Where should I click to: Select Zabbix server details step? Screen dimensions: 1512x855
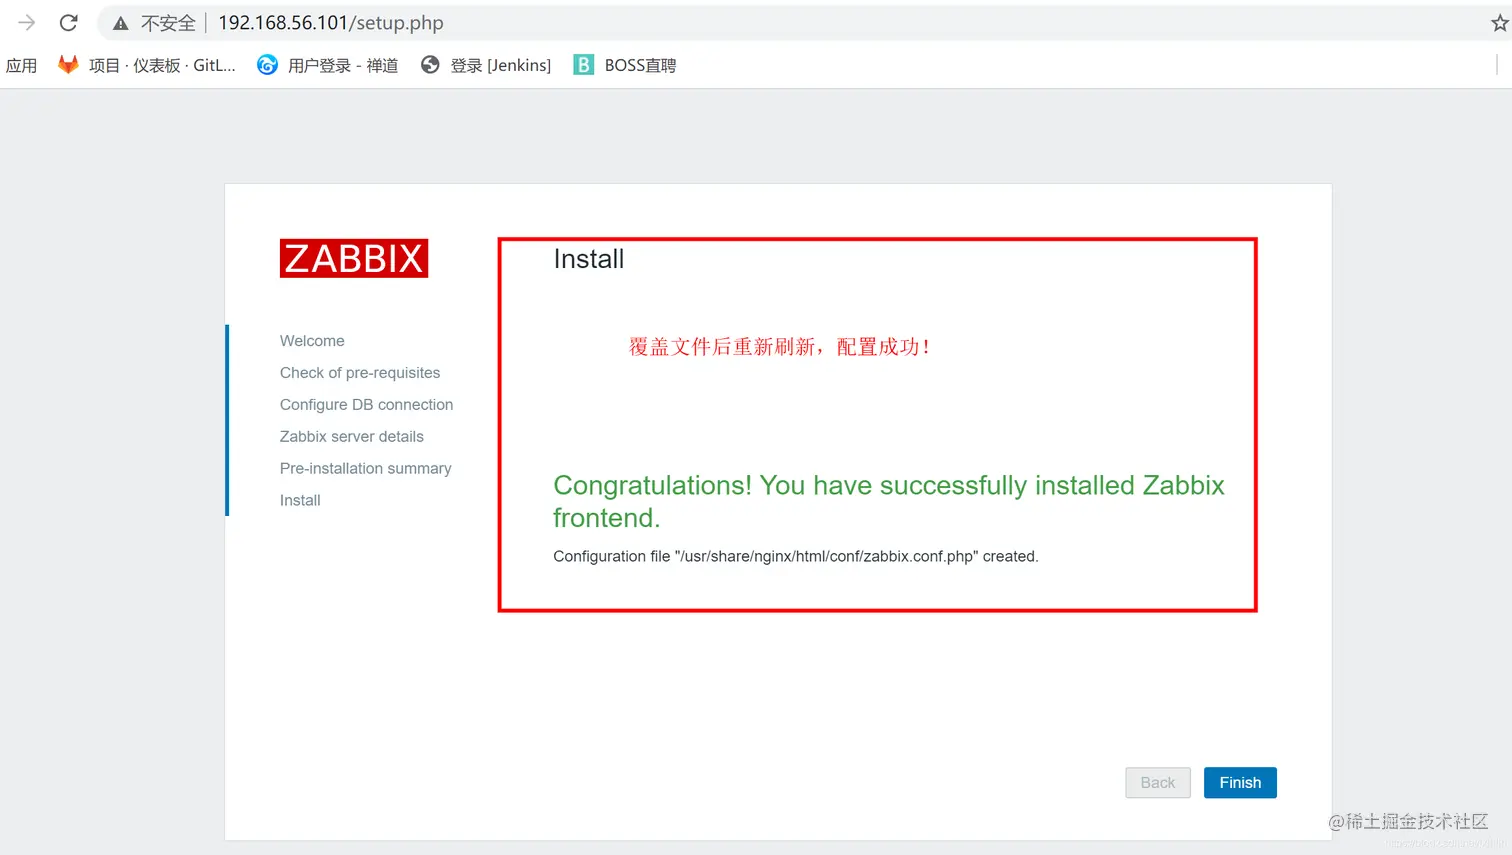[352, 437]
